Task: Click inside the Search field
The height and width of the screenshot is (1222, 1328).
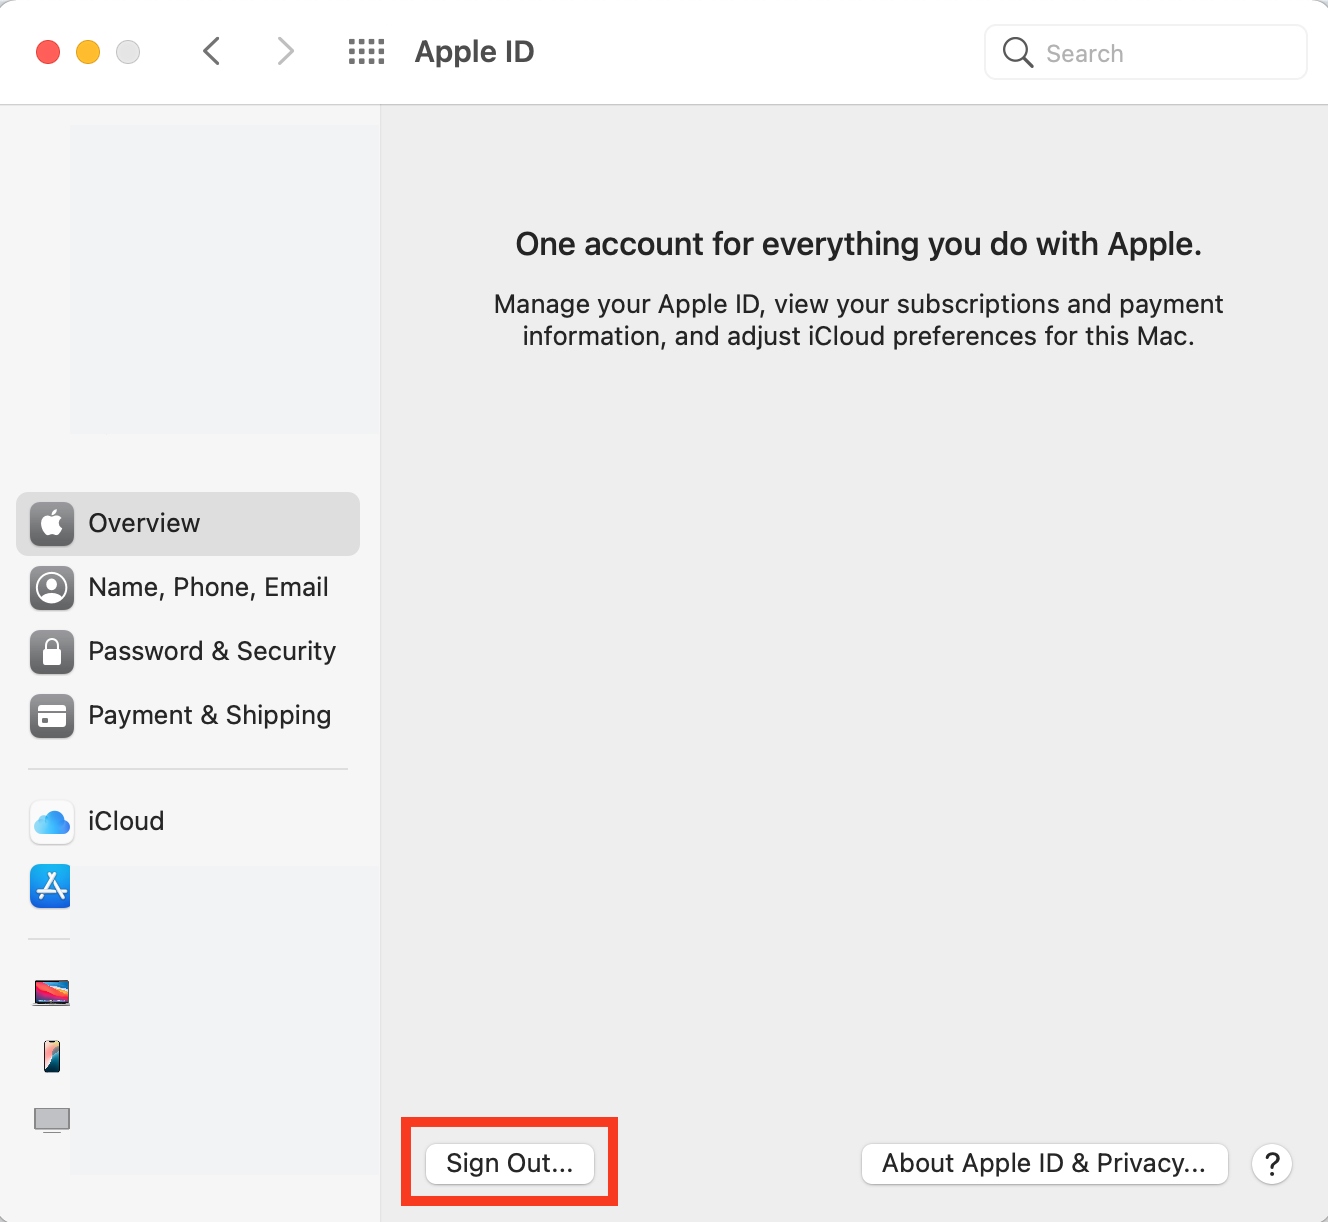Action: pyautogui.click(x=1120, y=52)
